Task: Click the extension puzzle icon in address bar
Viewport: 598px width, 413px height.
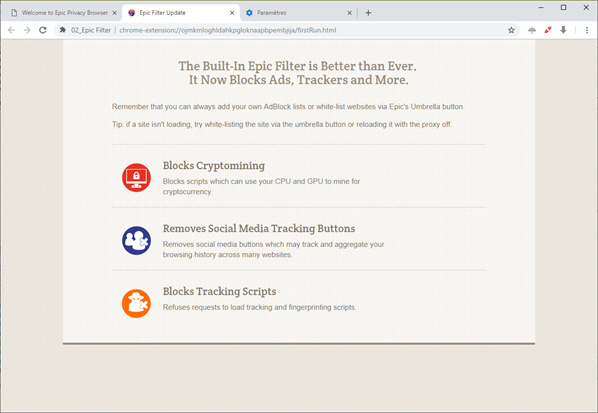Action: click(63, 30)
